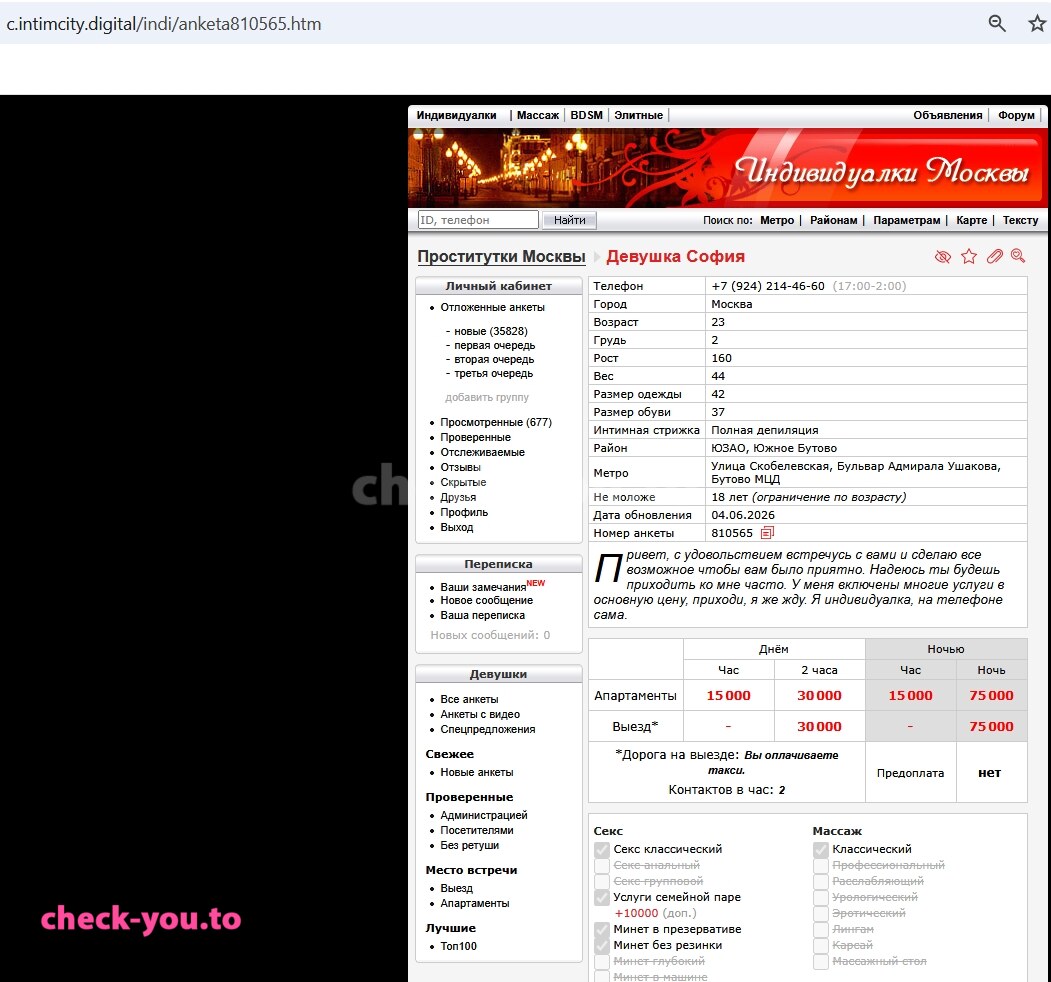The width and height of the screenshot is (1051, 982).
Task: Add profile to favorites with red star icon
Action: tap(969, 257)
